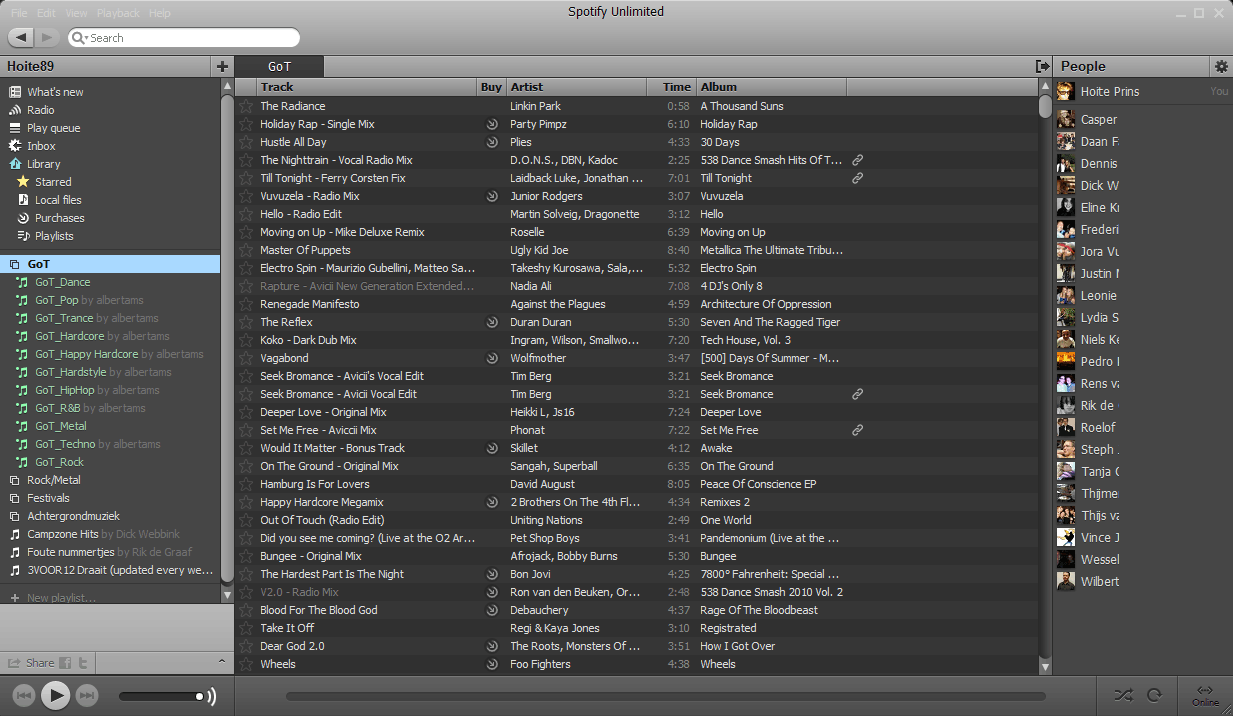This screenshot has height=716, width=1233.
Task: Collapse the People sidebar arrow
Action: coord(1042,66)
